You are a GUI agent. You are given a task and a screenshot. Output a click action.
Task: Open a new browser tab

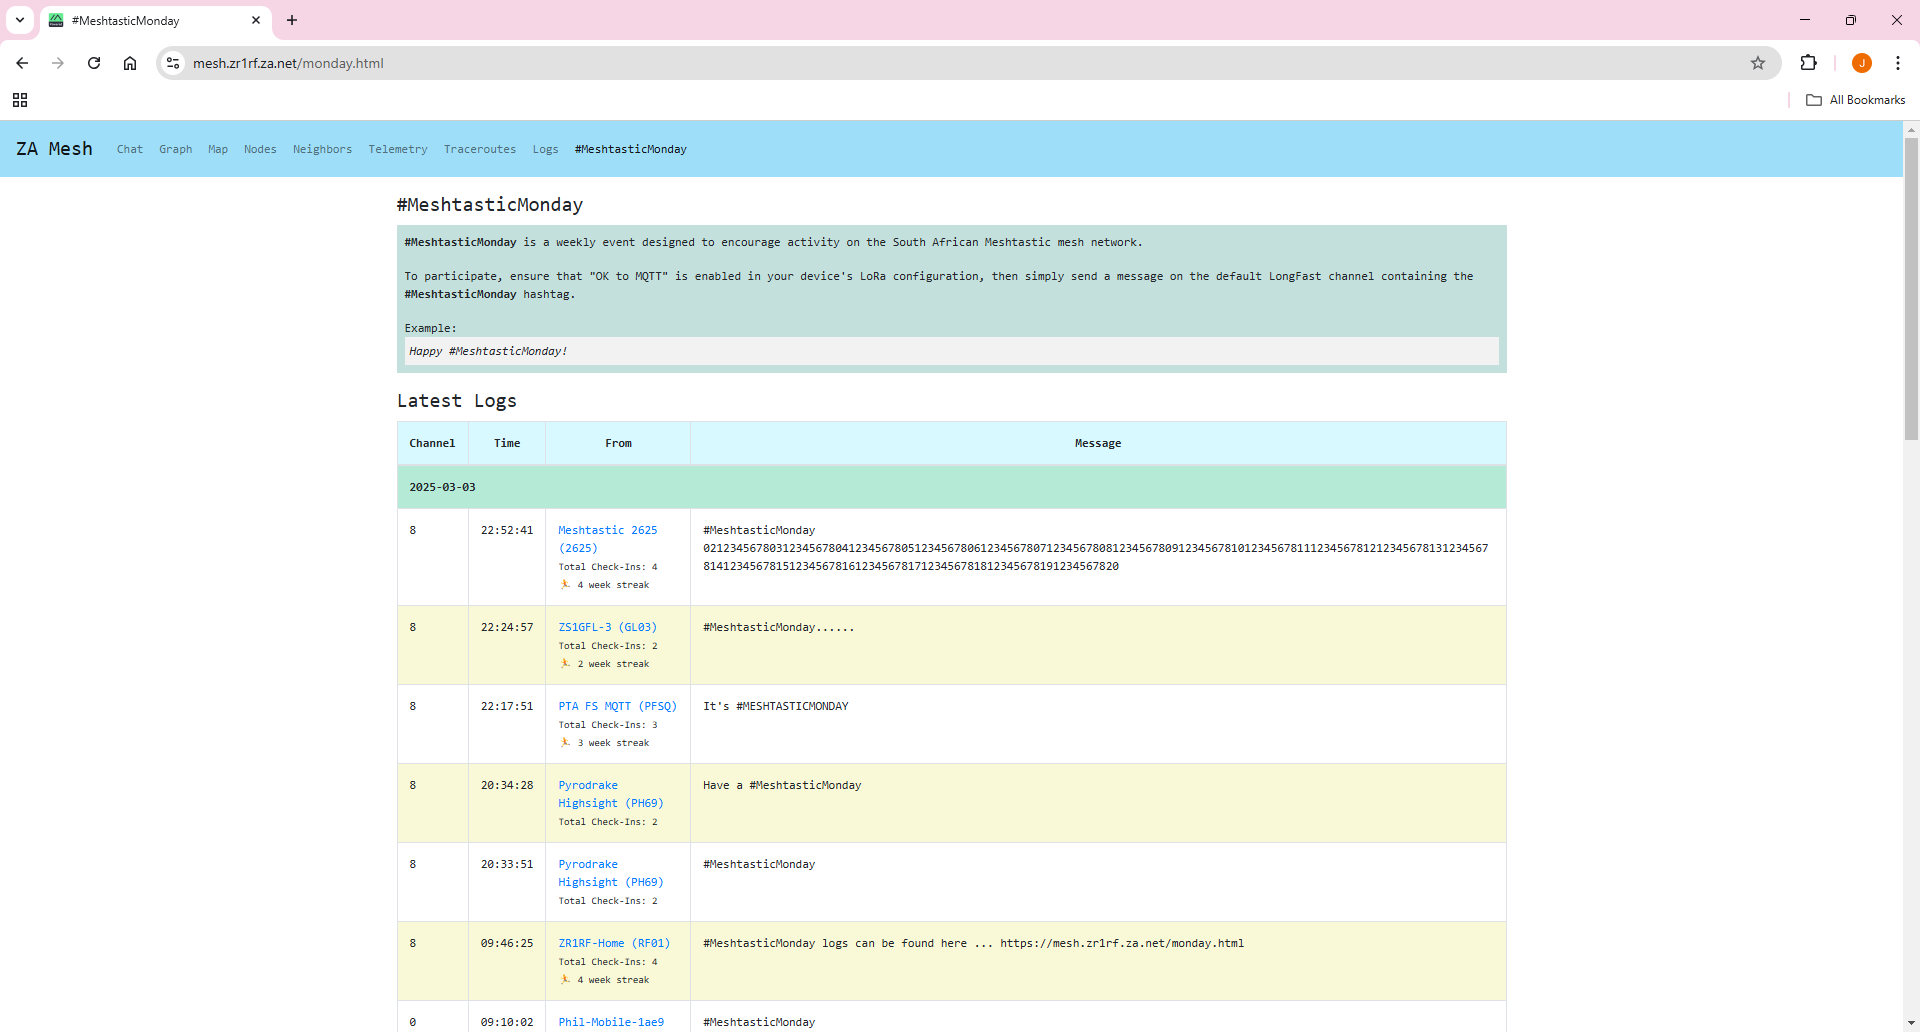[292, 20]
